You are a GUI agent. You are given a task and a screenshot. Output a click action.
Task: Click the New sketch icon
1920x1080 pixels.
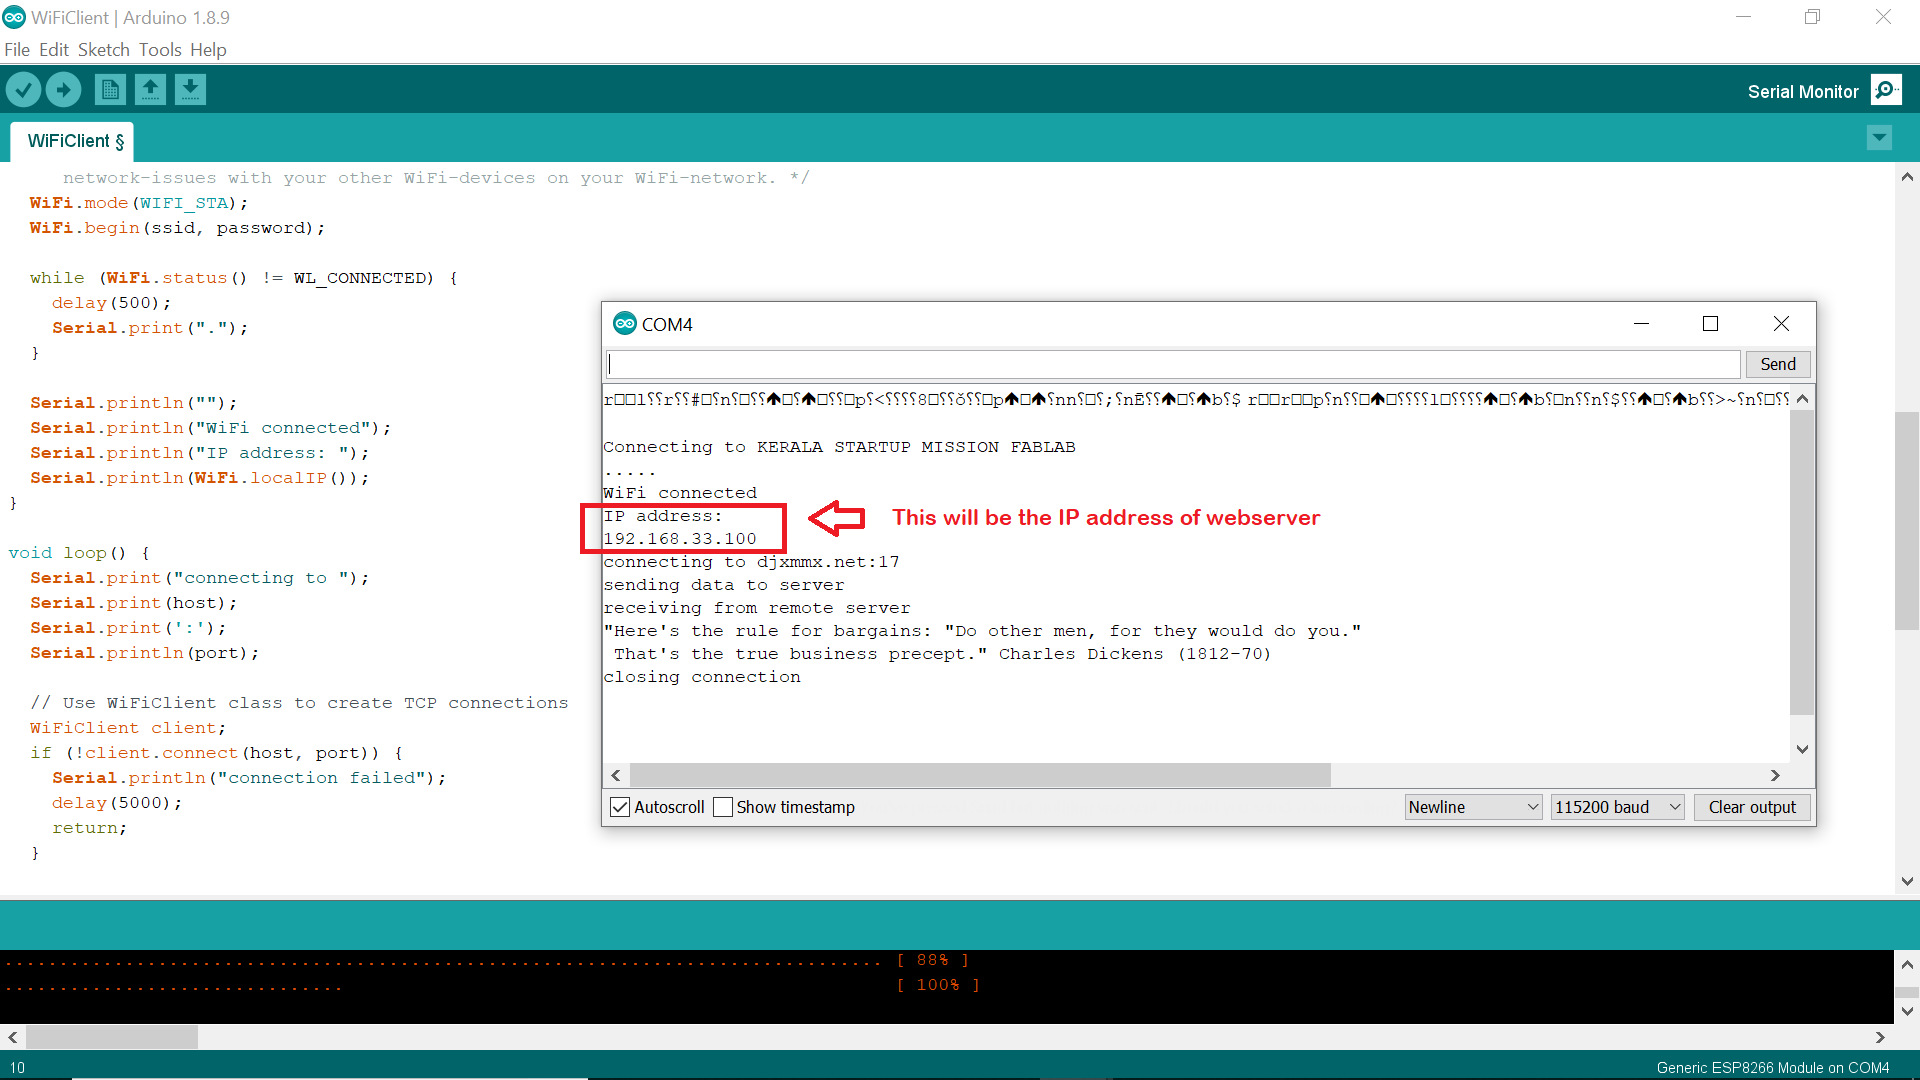tap(110, 90)
